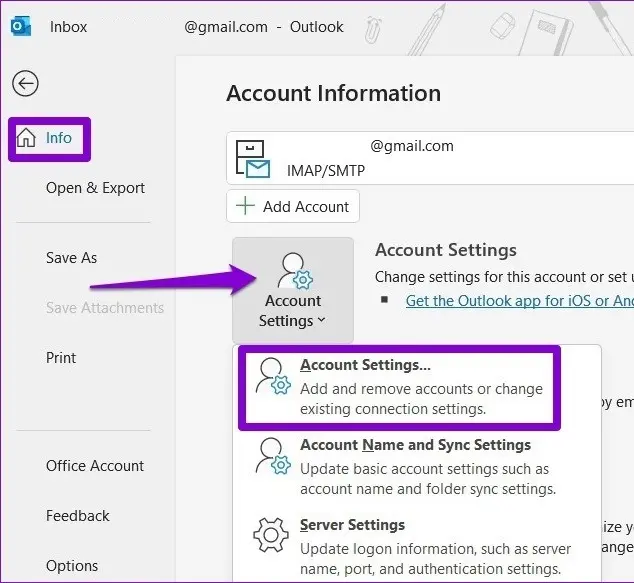Viewport: 634px width, 583px height.
Task: Click the Outlook logo in title bar
Action: pos(21,27)
